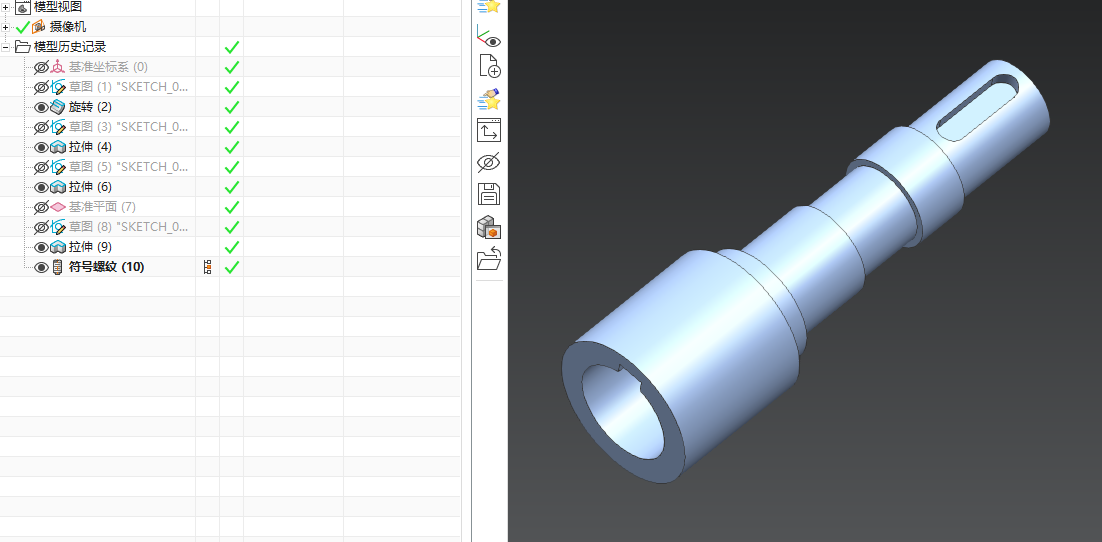Hide 拉伸 (9) using its eye icon

coord(41,247)
